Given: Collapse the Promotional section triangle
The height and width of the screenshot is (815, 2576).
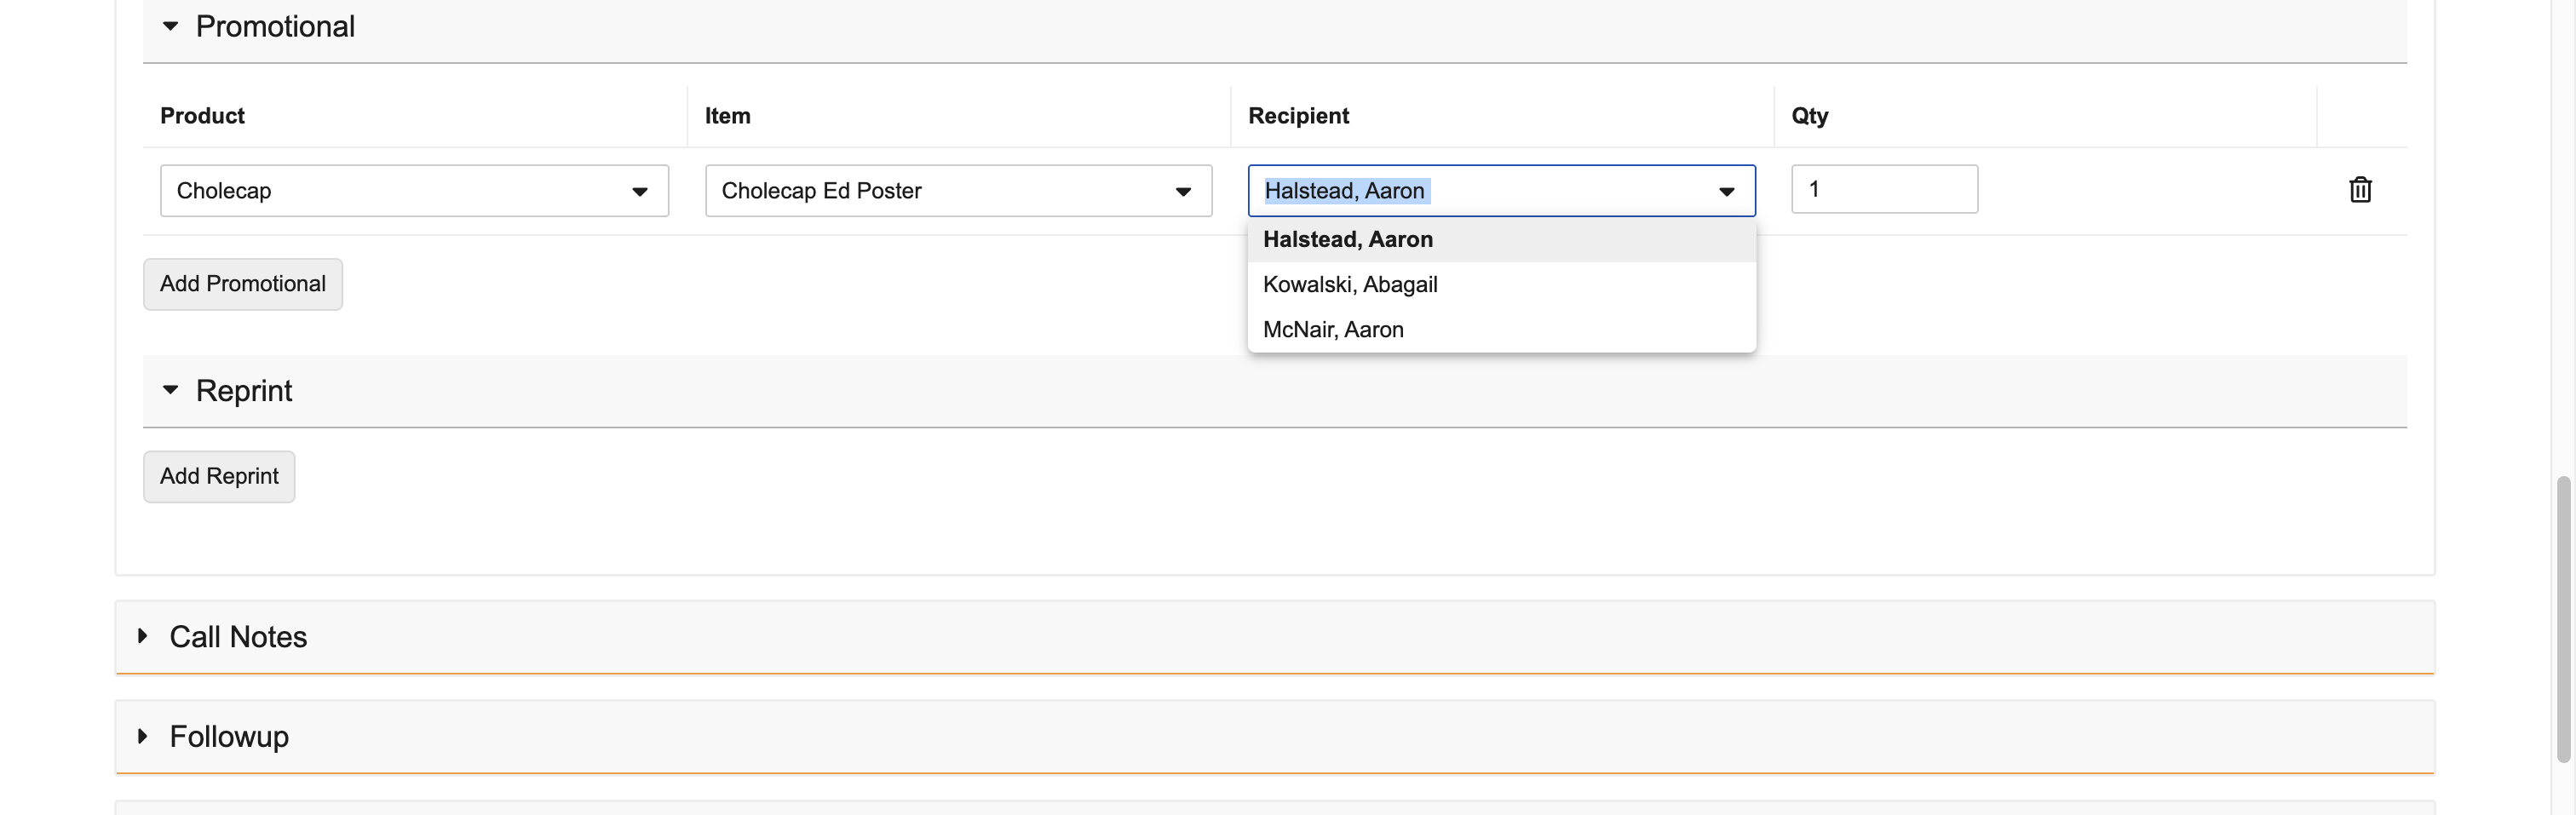Looking at the screenshot, I should [170, 26].
